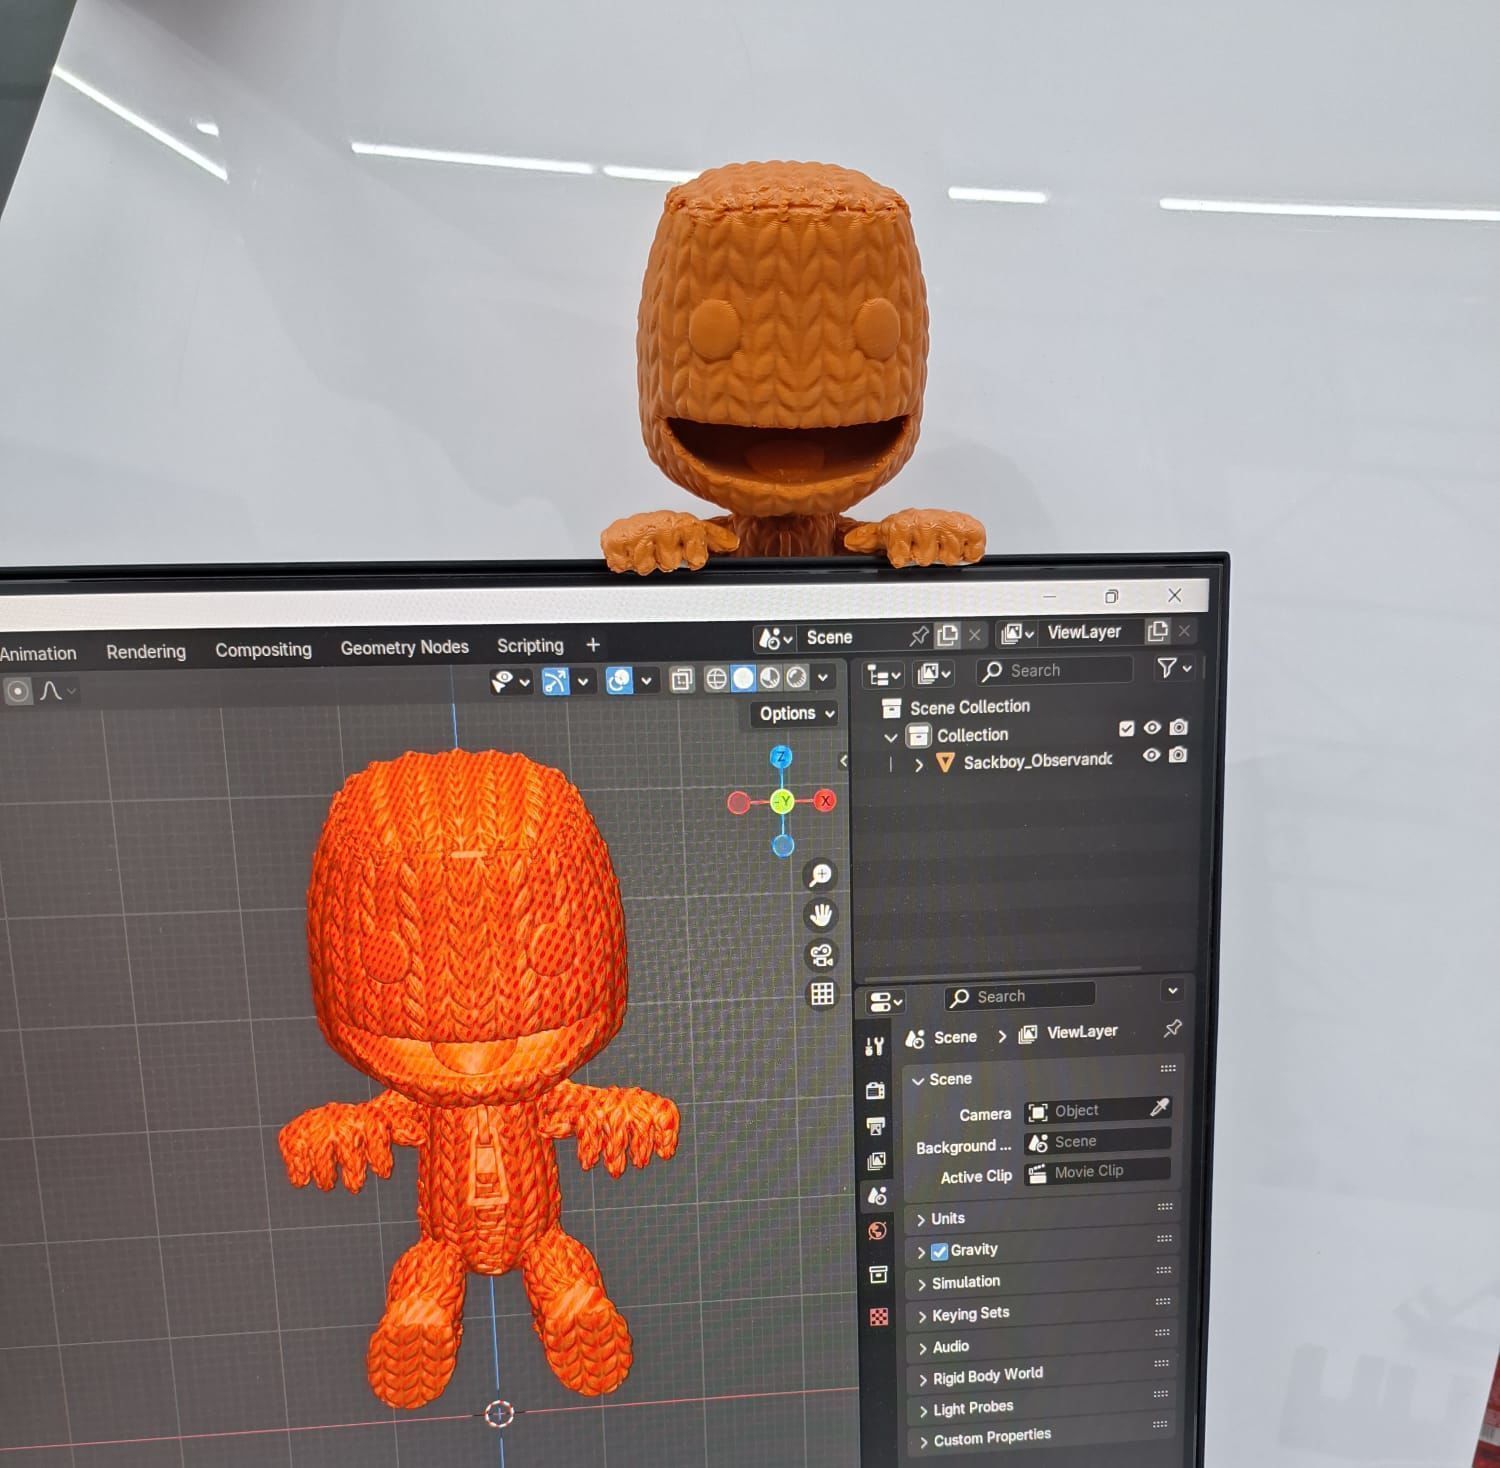Open overlays settings dropdown arrow

pyautogui.click(x=646, y=681)
